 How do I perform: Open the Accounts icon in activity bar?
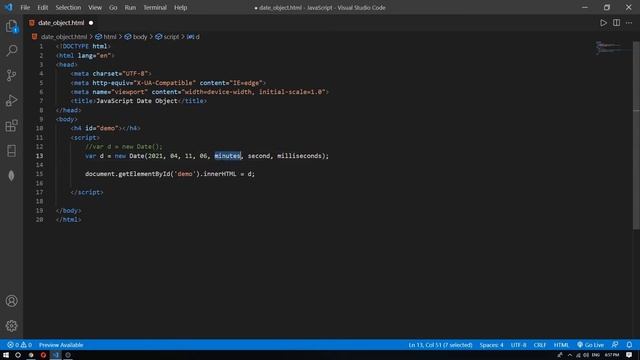11,301
